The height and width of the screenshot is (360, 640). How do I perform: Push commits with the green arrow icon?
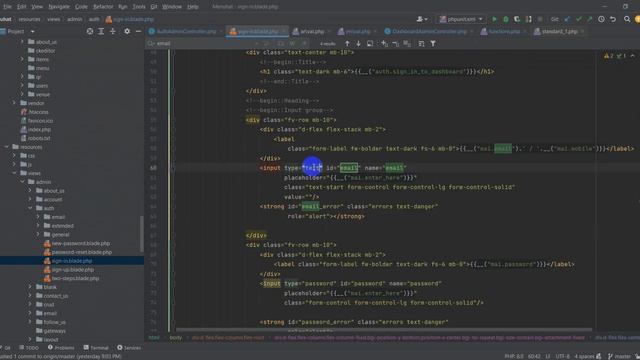[x=590, y=19]
